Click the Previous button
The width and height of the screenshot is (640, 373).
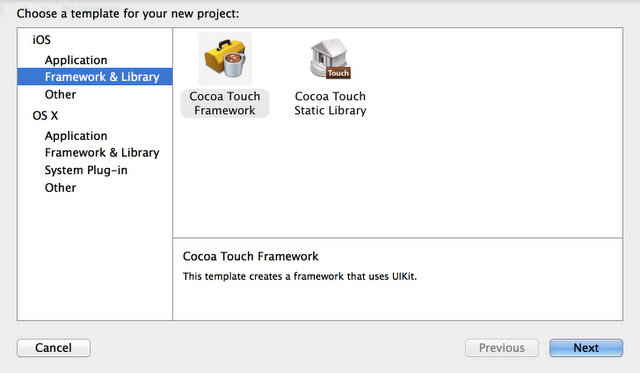point(502,348)
